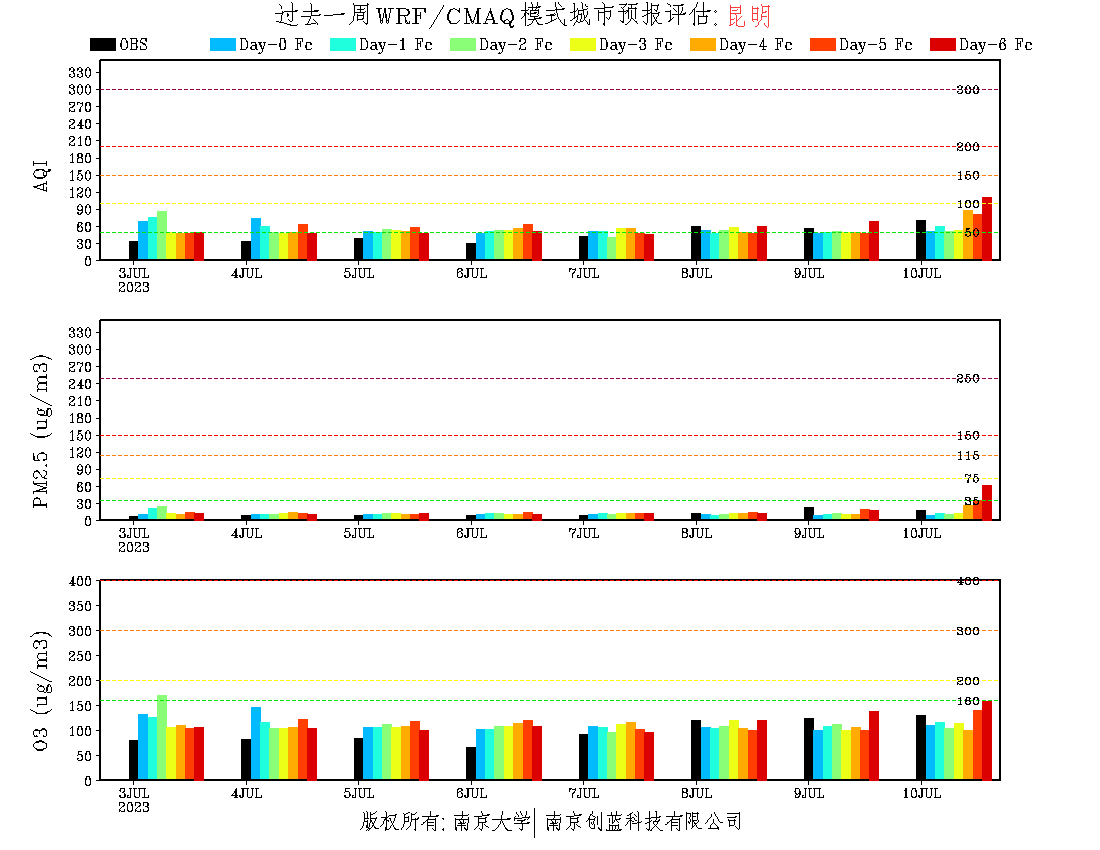Viewport: 1100px width, 850px height.
Task: Select the yellow Day-3 Fc legend swatch
Action: [583, 44]
